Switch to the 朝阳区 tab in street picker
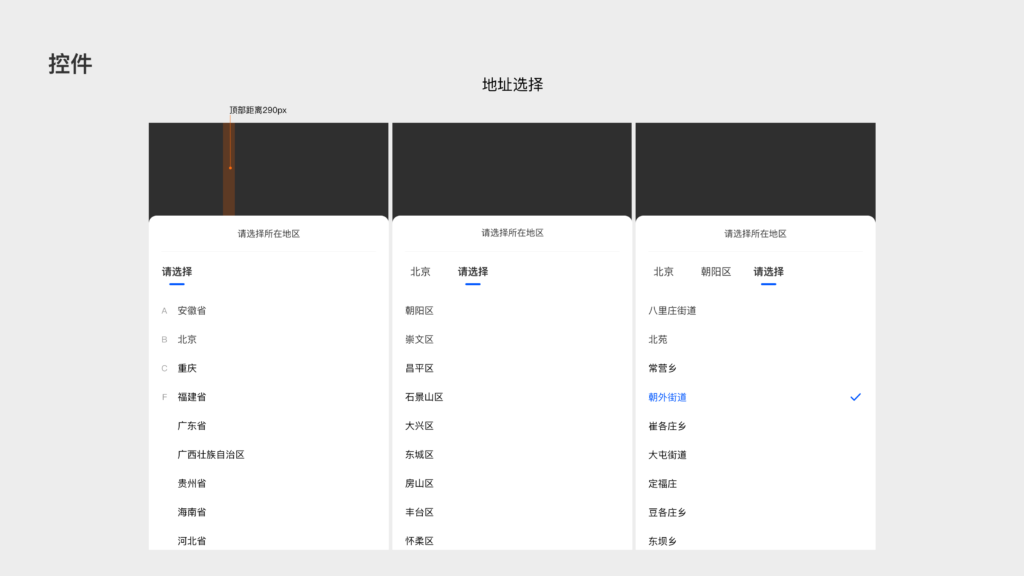Image resolution: width=1024 pixels, height=576 pixels. pos(716,272)
